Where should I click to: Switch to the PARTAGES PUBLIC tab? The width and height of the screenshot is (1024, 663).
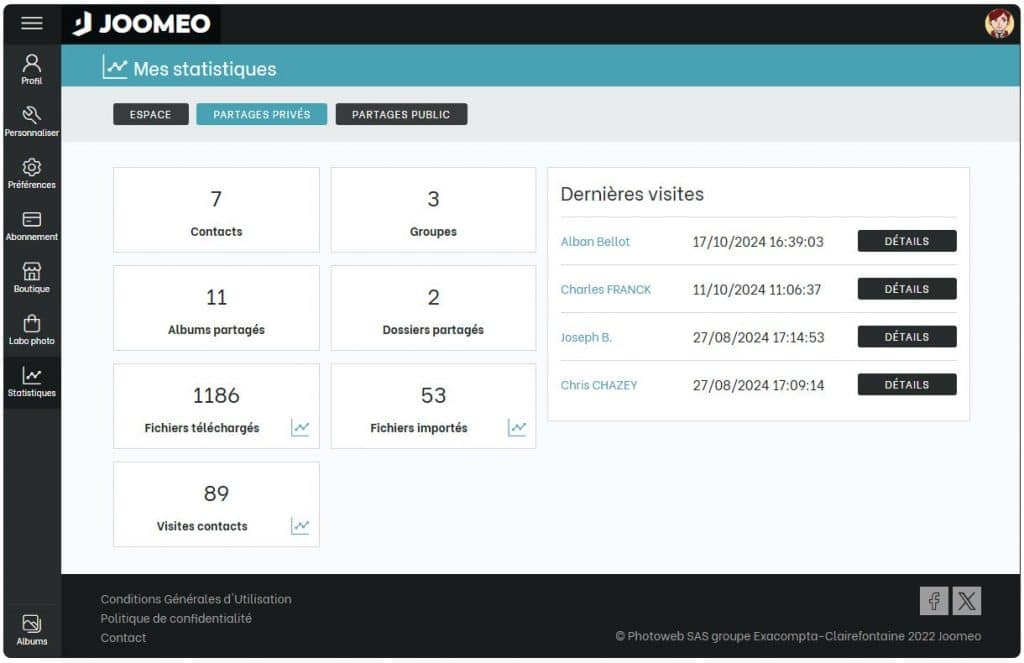[401, 114]
